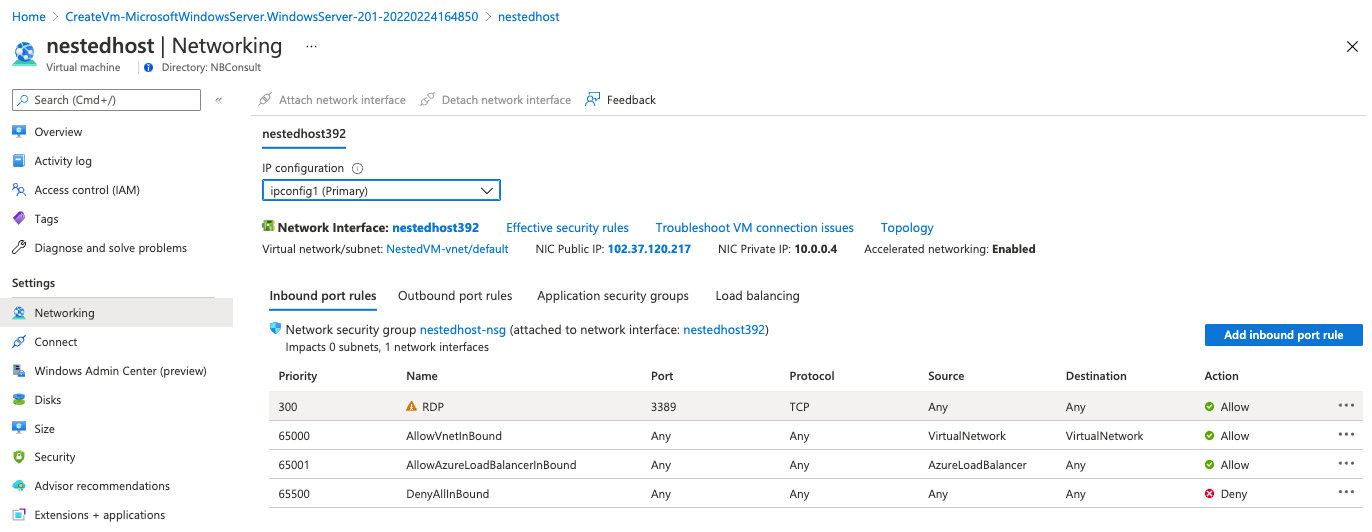Click the Security shield icon in sidebar

coord(19,457)
